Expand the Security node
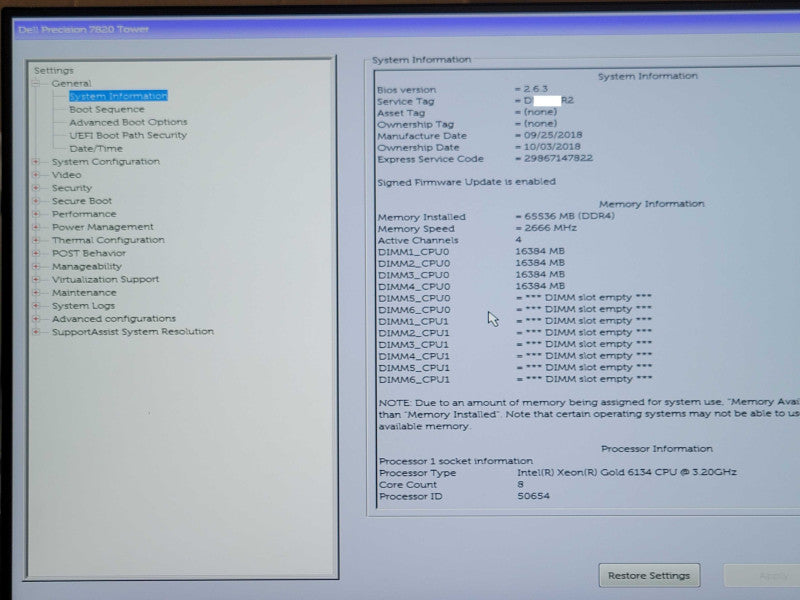The image size is (800, 600). pyautogui.click(x=36, y=188)
